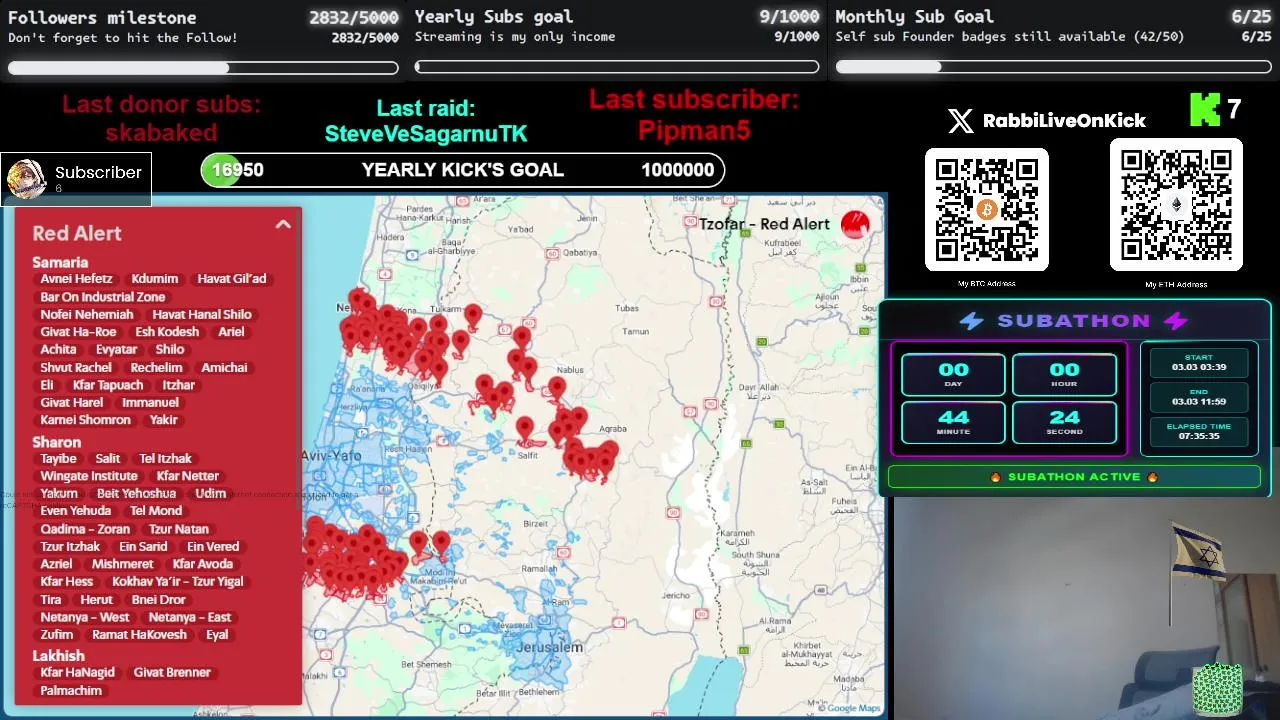Select Even Yehuda entry
This screenshot has height=720, width=1280.
[76, 511]
